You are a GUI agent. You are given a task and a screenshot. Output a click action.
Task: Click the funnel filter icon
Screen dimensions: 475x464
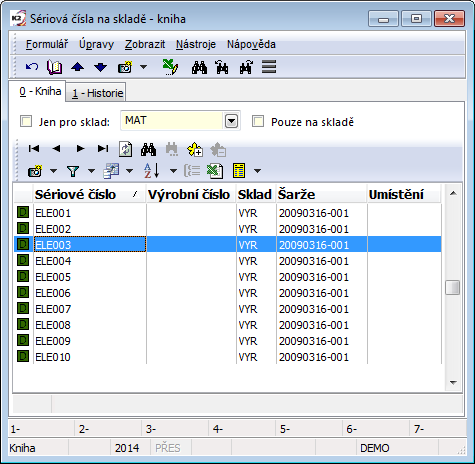(x=73, y=171)
